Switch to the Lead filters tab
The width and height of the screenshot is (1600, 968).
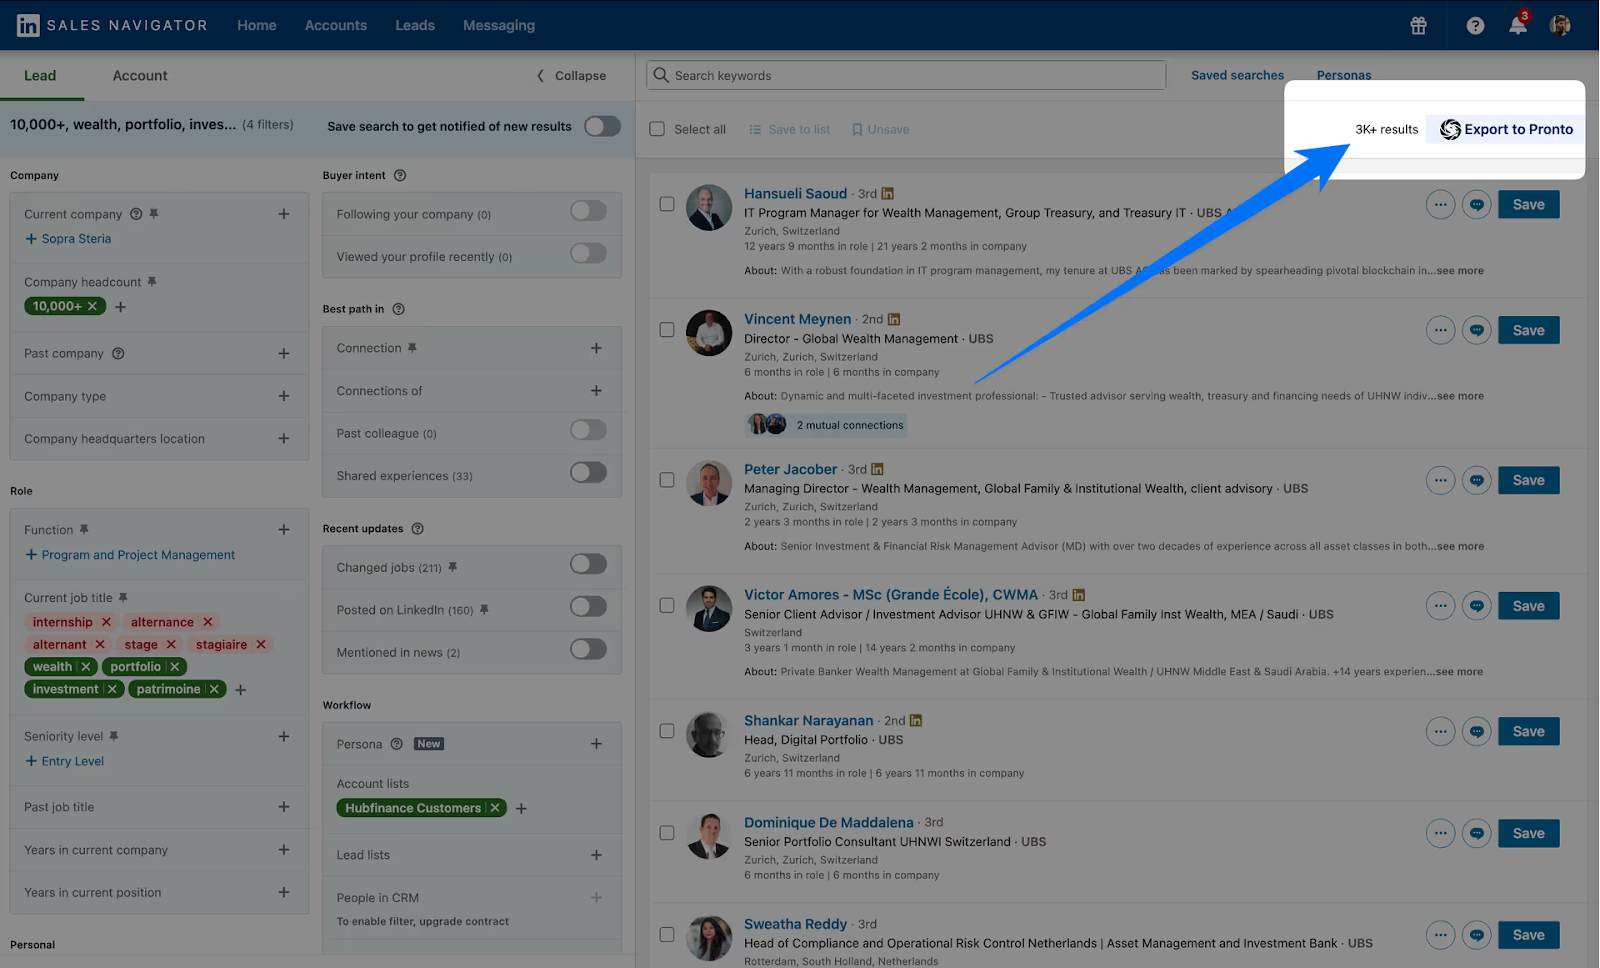pos(40,76)
